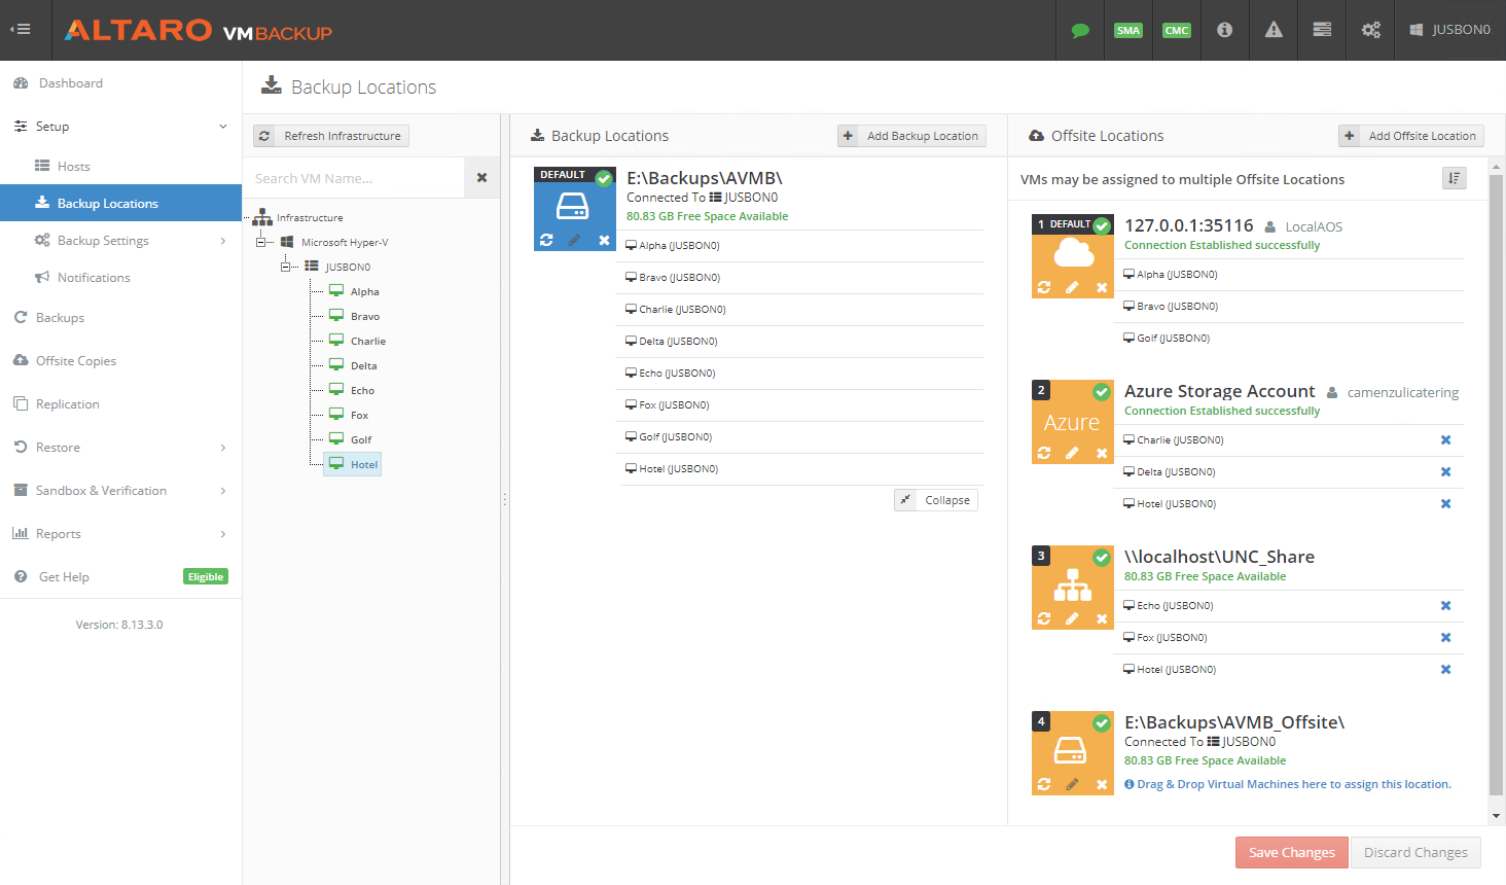Image resolution: width=1506 pixels, height=885 pixels.
Task: Sort offsite locations with the sort icon
Action: tap(1454, 178)
